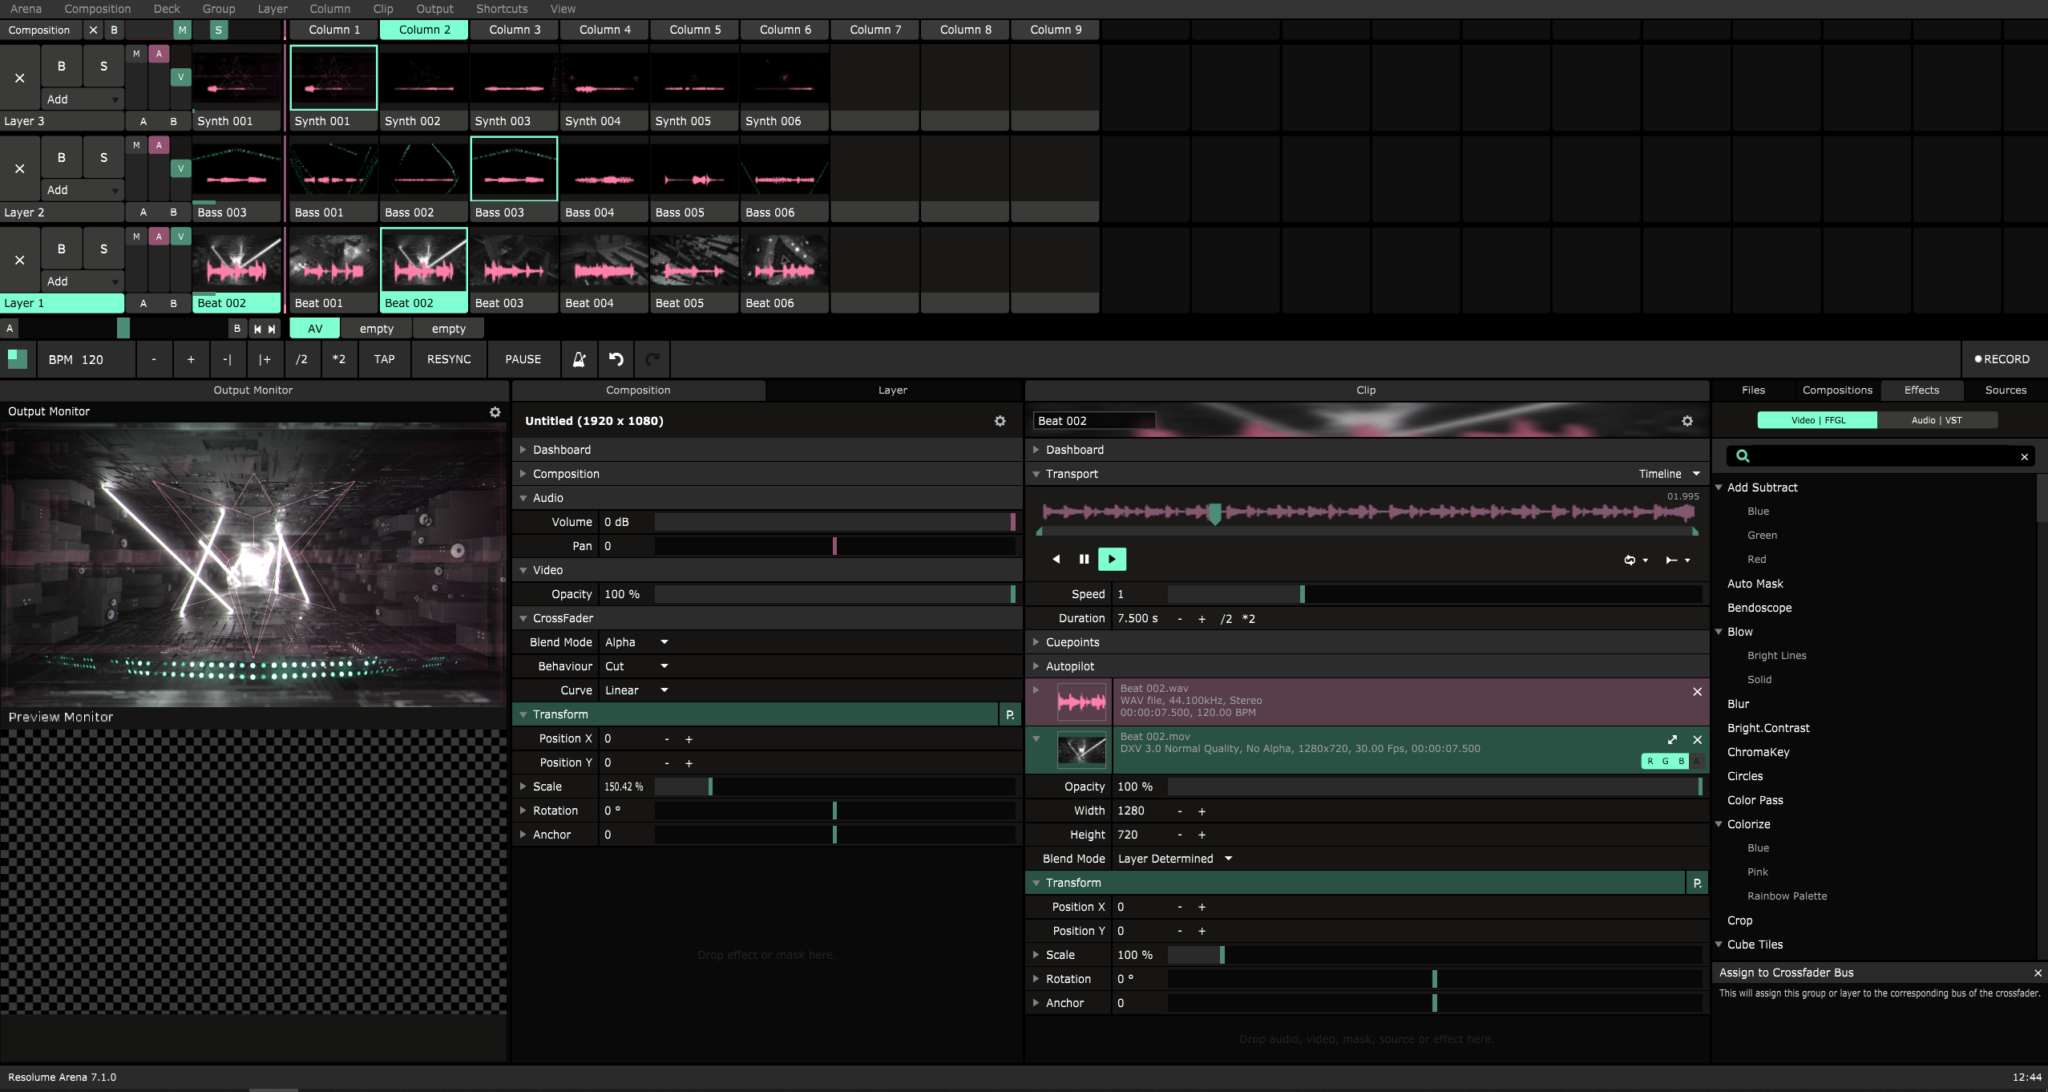The width and height of the screenshot is (2048, 1092).
Task: Open the Shortcuts menu
Action: pyautogui.click(x=500, y=8)
